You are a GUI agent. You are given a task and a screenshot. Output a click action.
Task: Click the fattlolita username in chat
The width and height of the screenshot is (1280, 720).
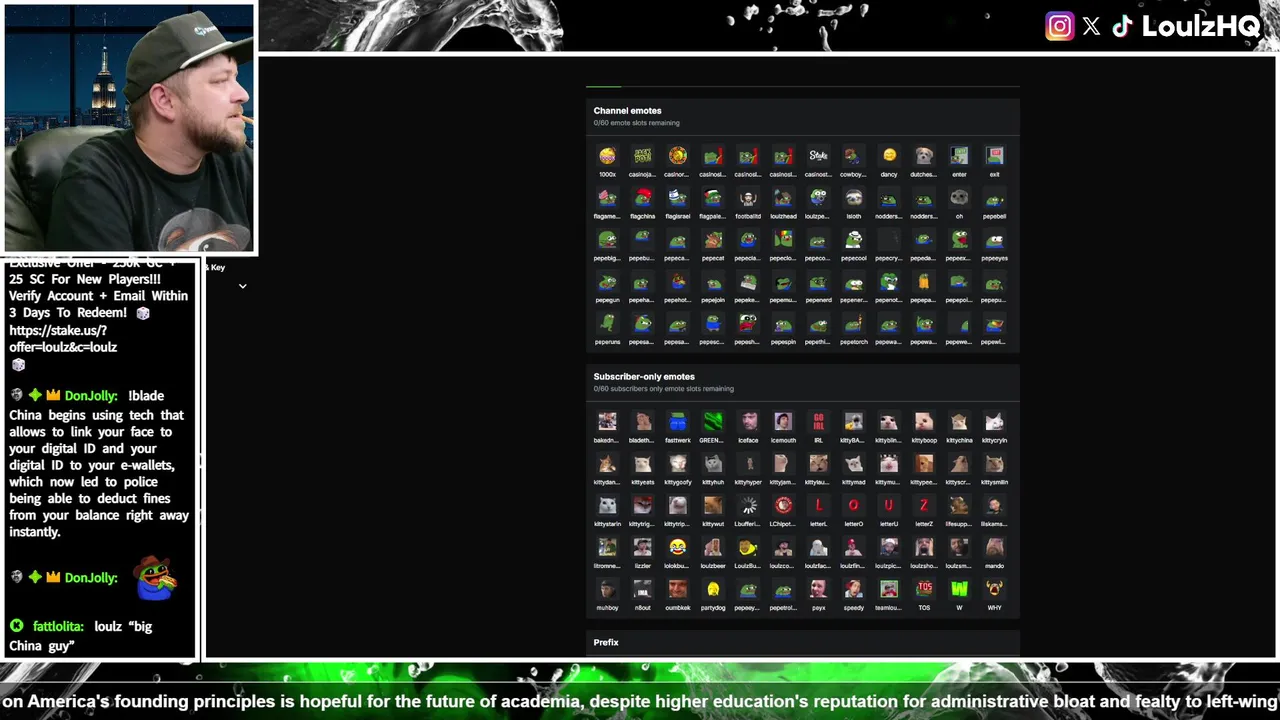[x=58, y=626]
